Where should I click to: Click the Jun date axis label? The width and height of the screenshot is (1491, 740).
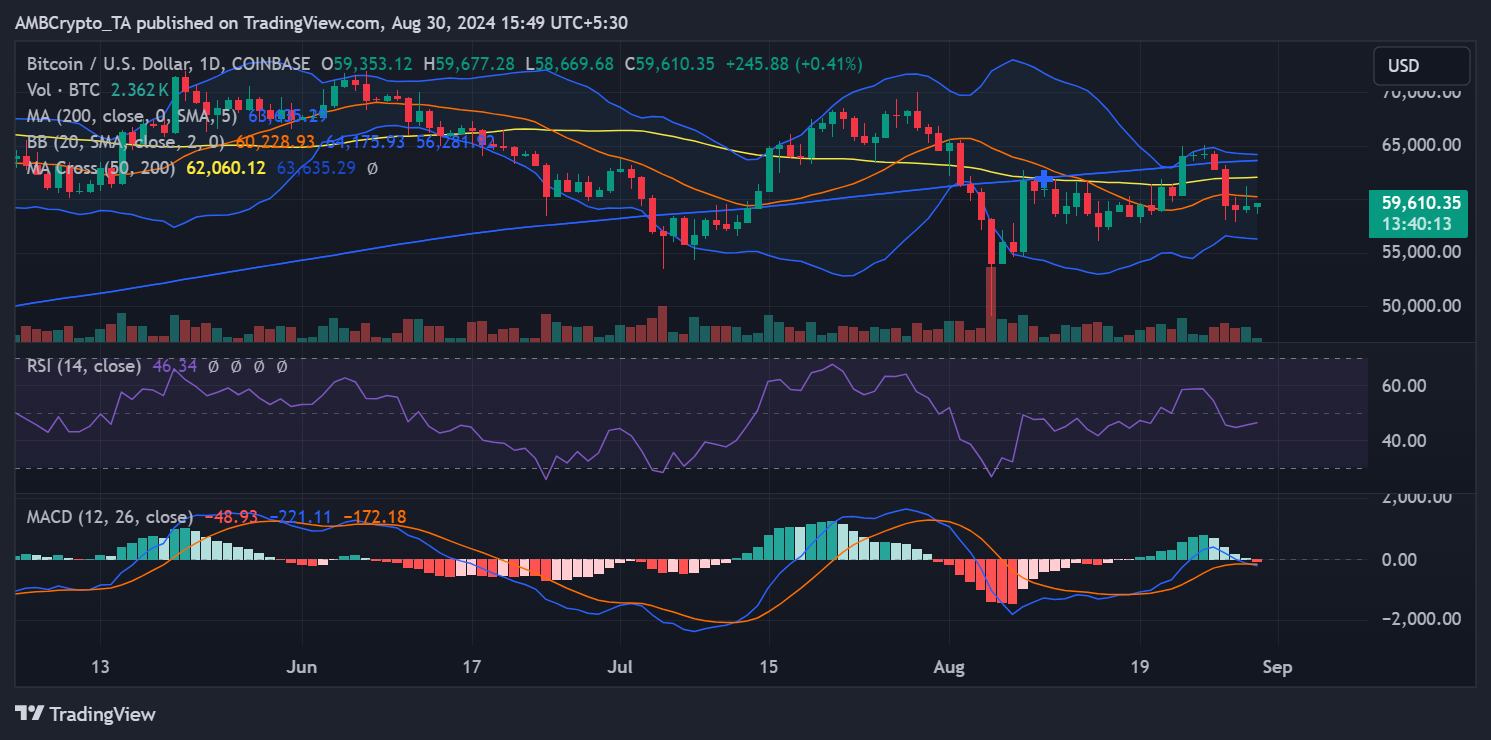pyautogui.click(x=302, y=667)
